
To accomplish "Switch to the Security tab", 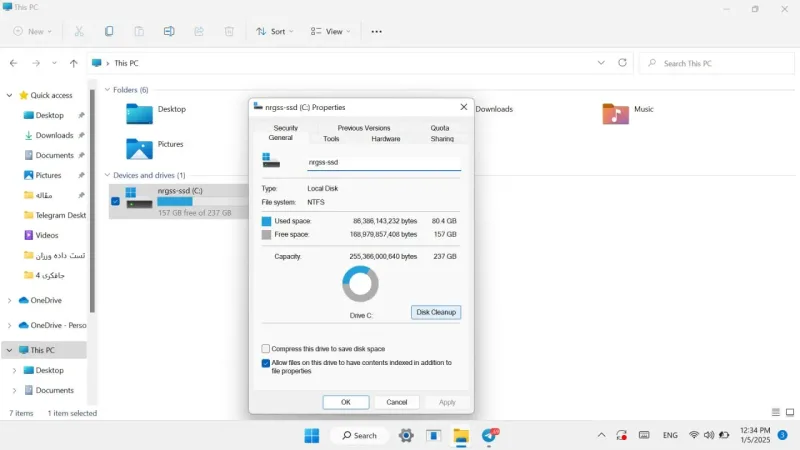I will click(285, 128).
